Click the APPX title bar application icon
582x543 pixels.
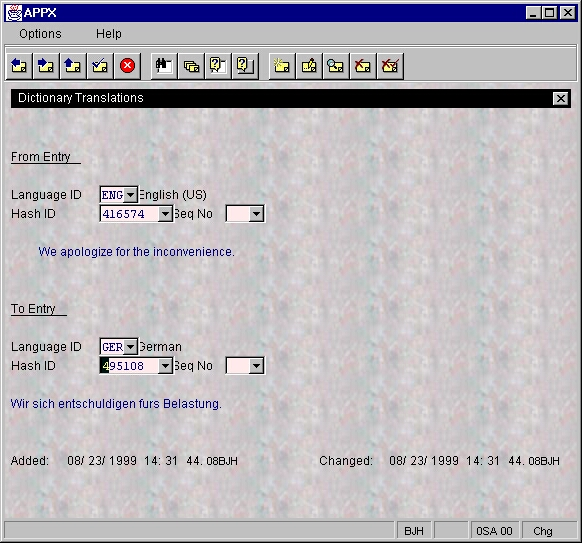click(x=14, y=13)
